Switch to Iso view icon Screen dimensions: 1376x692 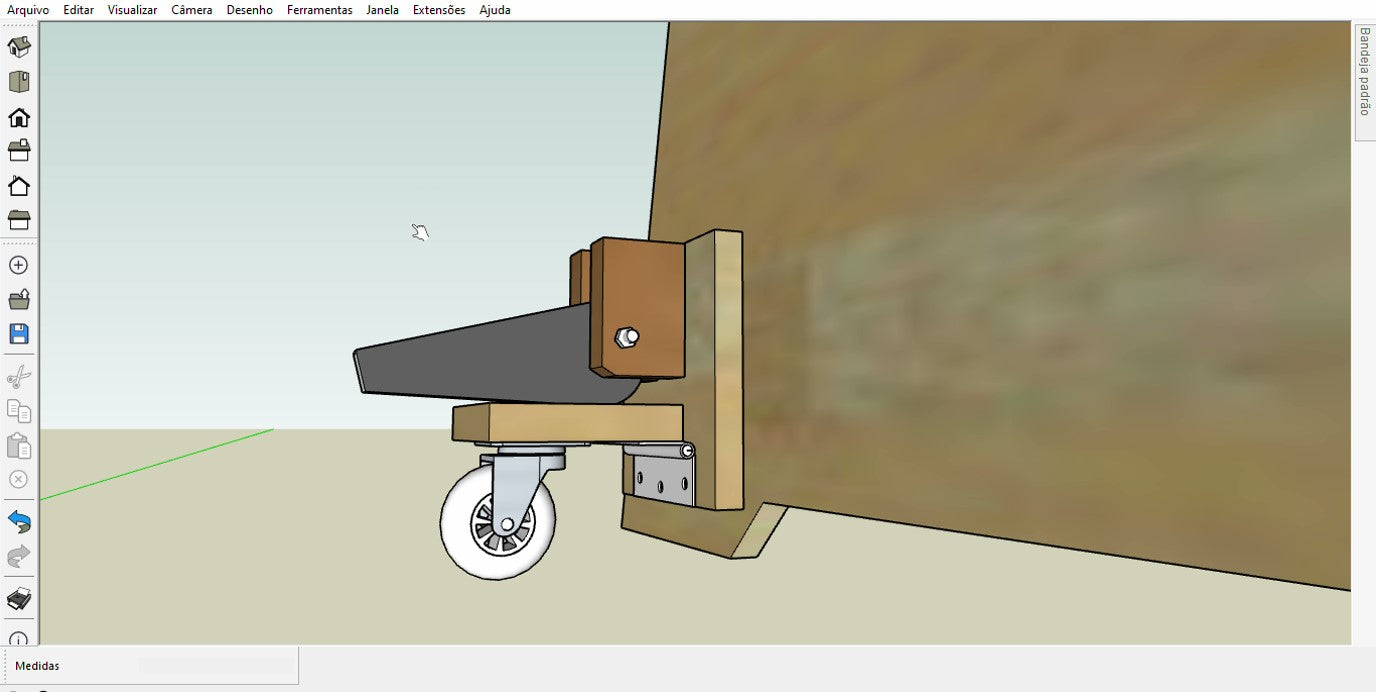[x=19, y=47]
